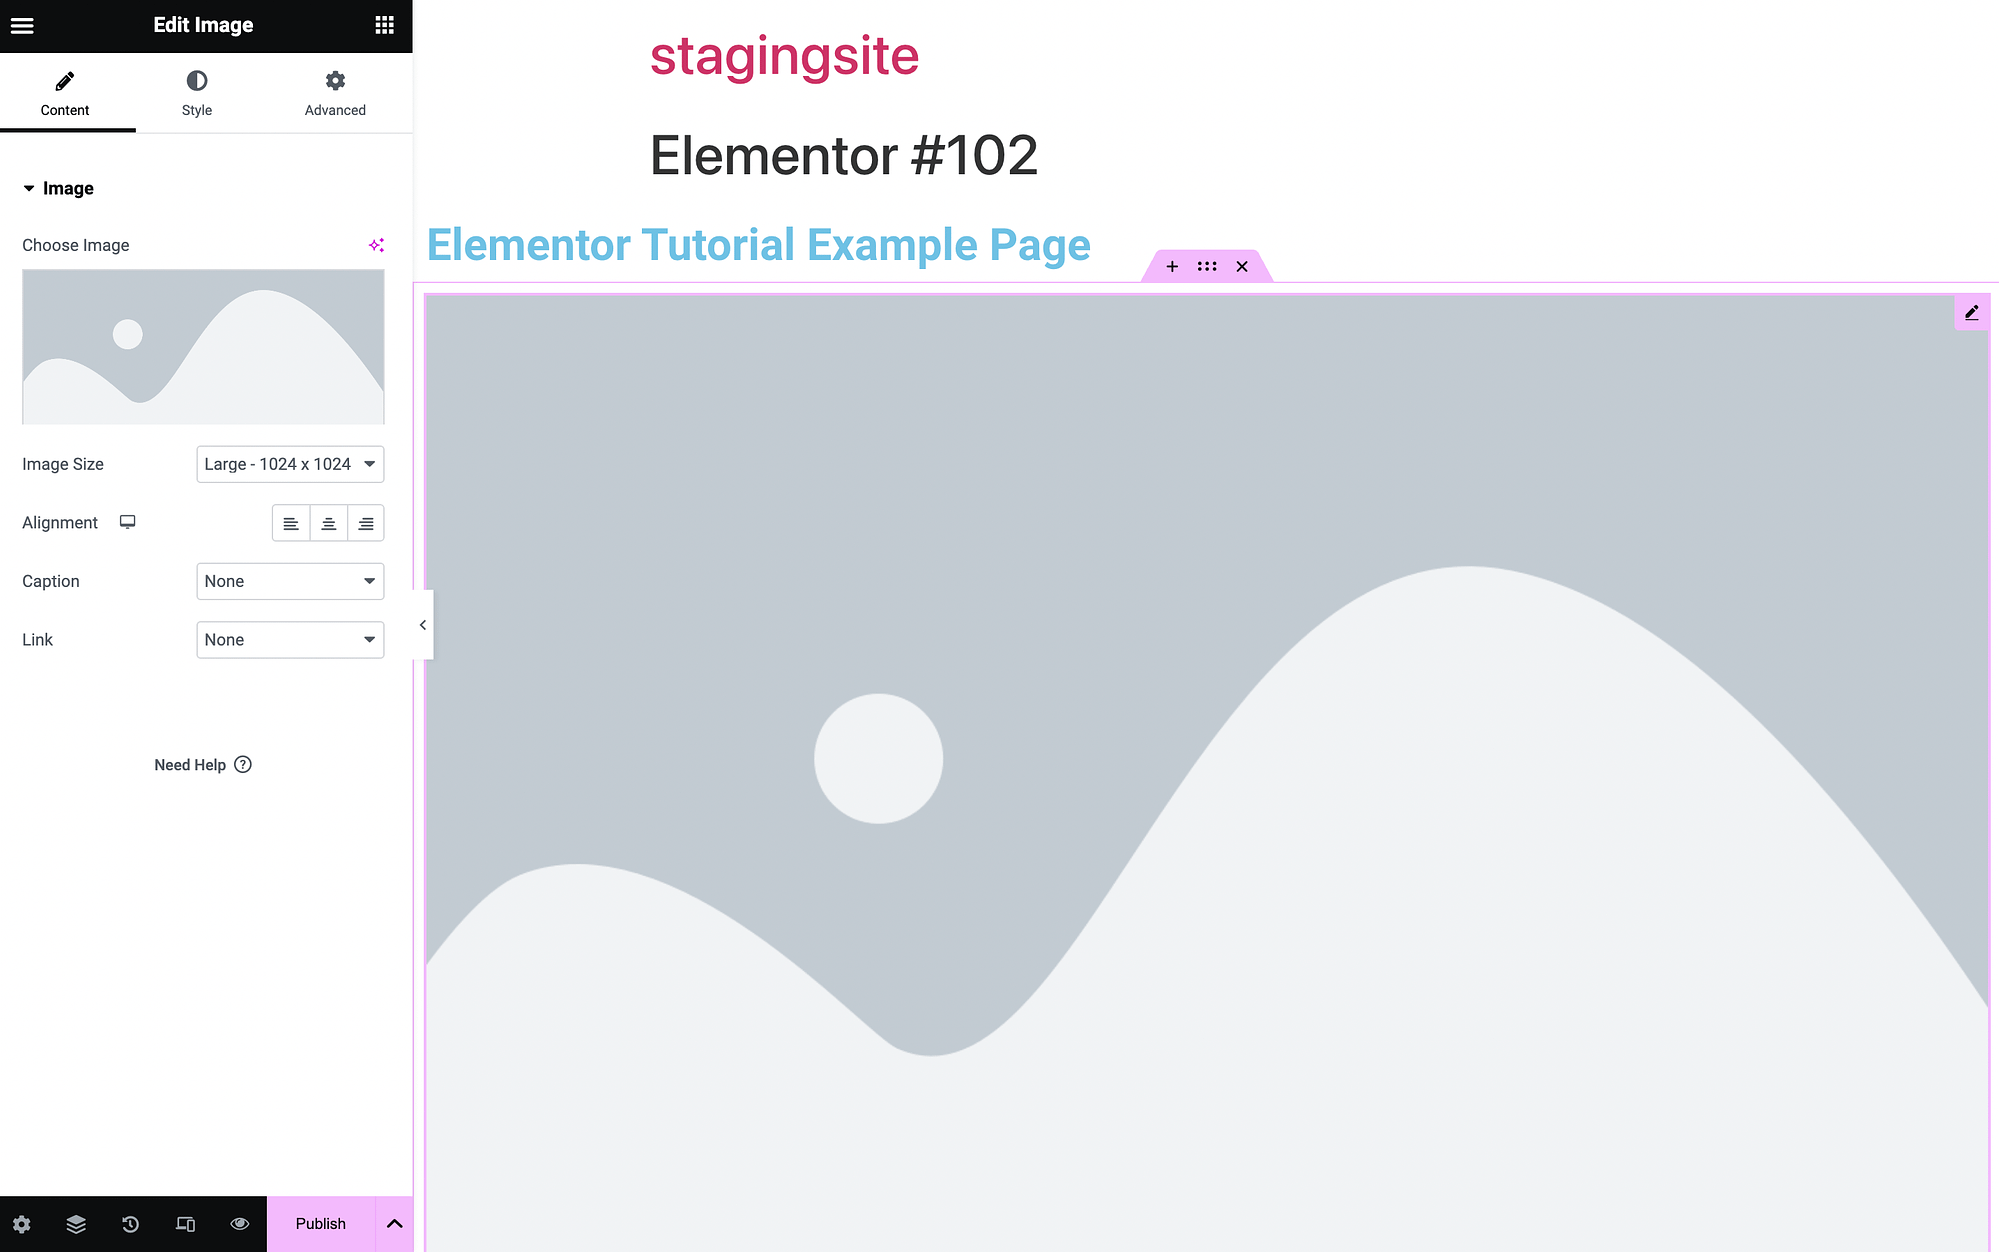The width and height of the screenshot is (1999, 1252).
Task: Open the Caption dropdown menu
Action: (288, 581)
